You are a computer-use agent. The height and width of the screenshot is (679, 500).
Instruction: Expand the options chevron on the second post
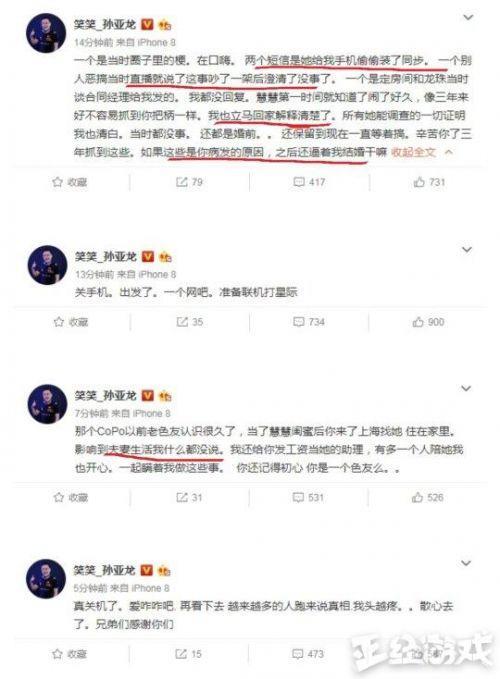pyautogui.click(x=467, y=250)
